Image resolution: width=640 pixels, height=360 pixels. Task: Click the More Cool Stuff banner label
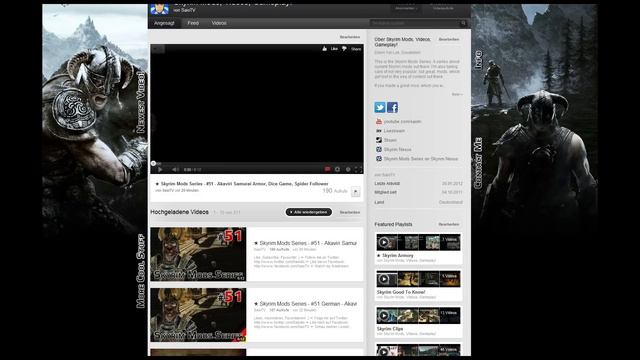pyautogui.click(x=141, y=271)
